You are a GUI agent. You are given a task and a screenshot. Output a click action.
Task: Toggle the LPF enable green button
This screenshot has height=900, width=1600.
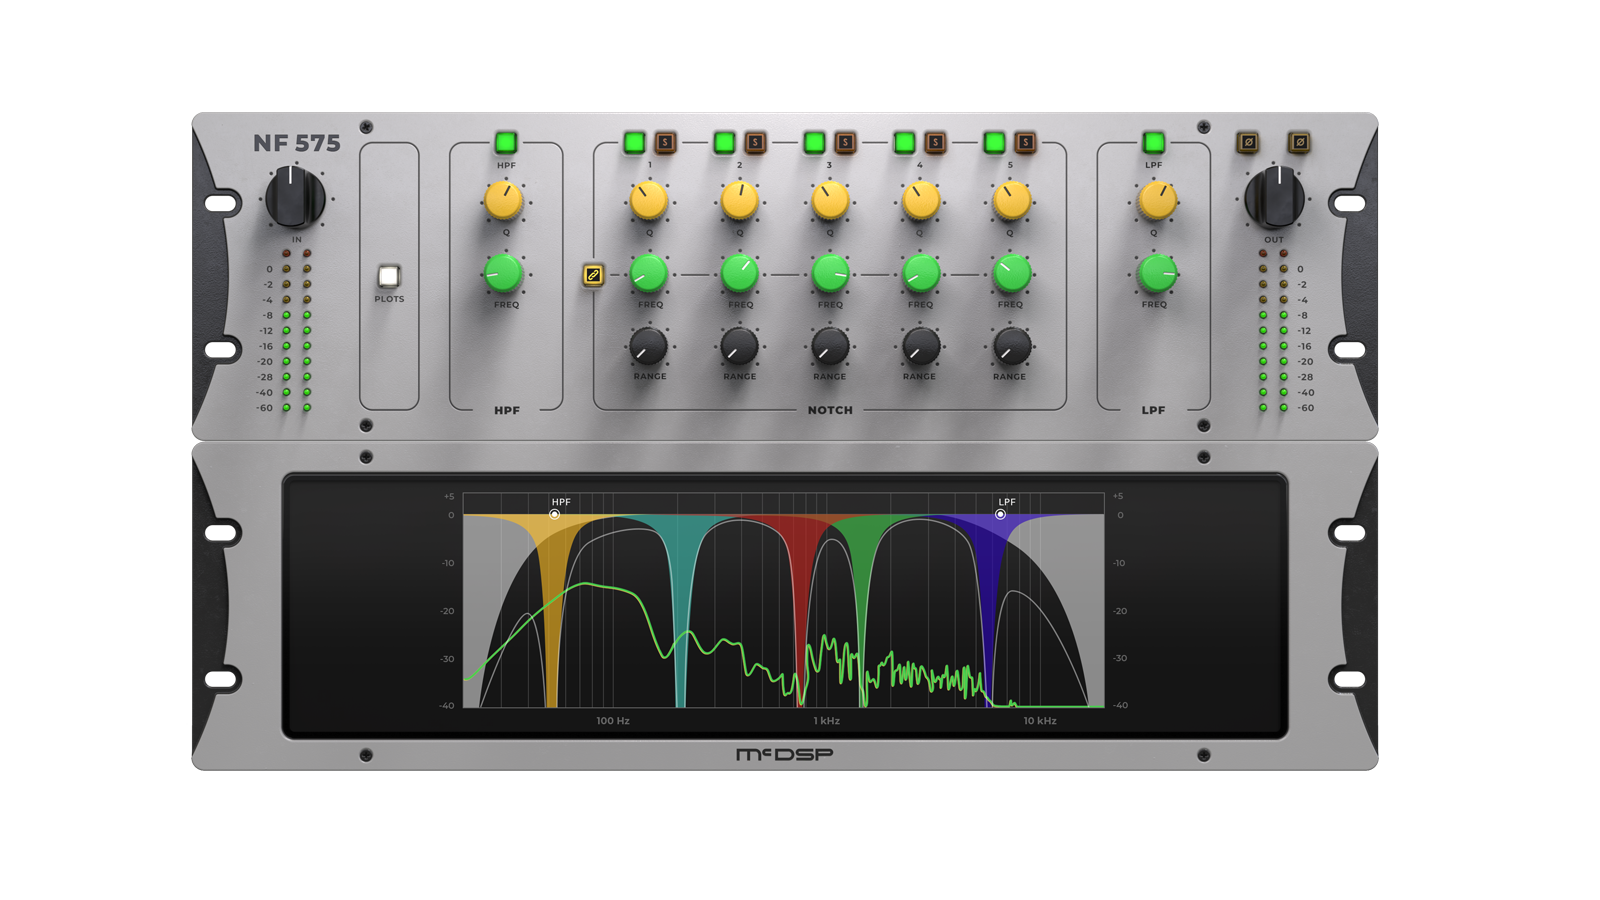[1153, 142]
